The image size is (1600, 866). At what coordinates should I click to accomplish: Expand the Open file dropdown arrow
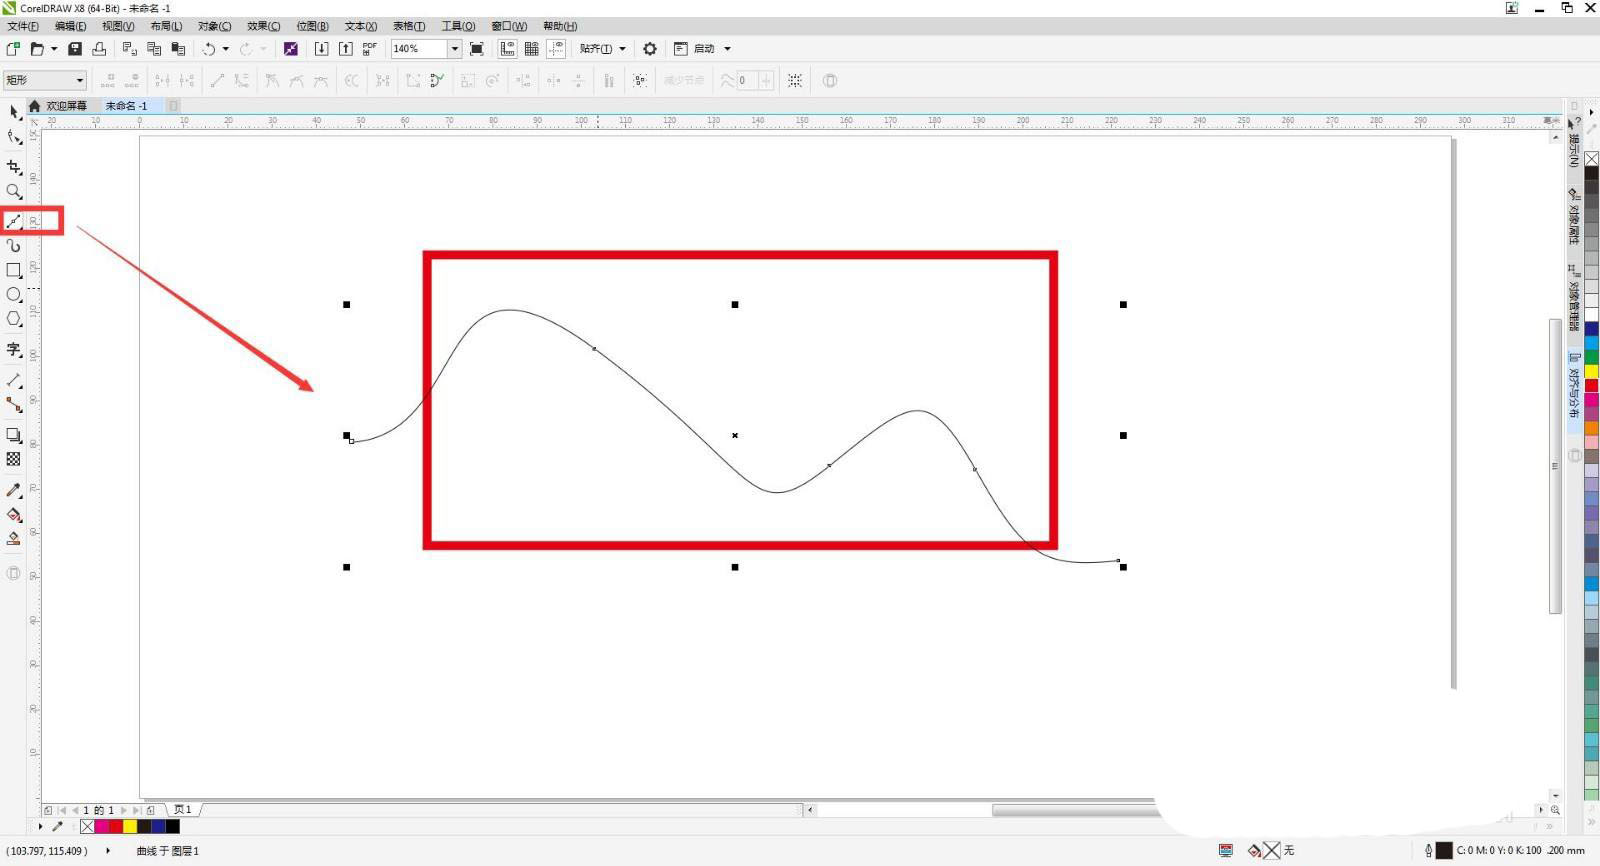tap(53, 48)
